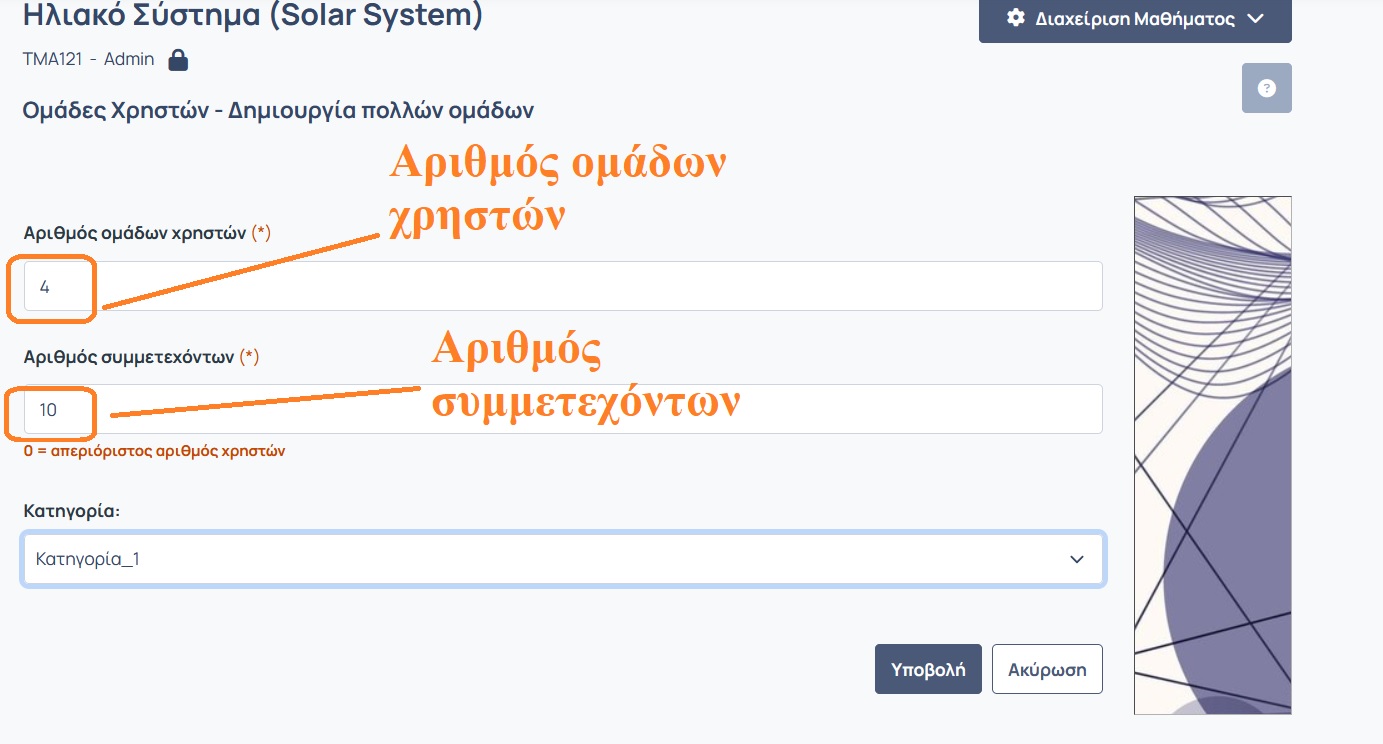Click the TMA121 - Admin course code text
1383x744 pixels.
tap(88, 60)
